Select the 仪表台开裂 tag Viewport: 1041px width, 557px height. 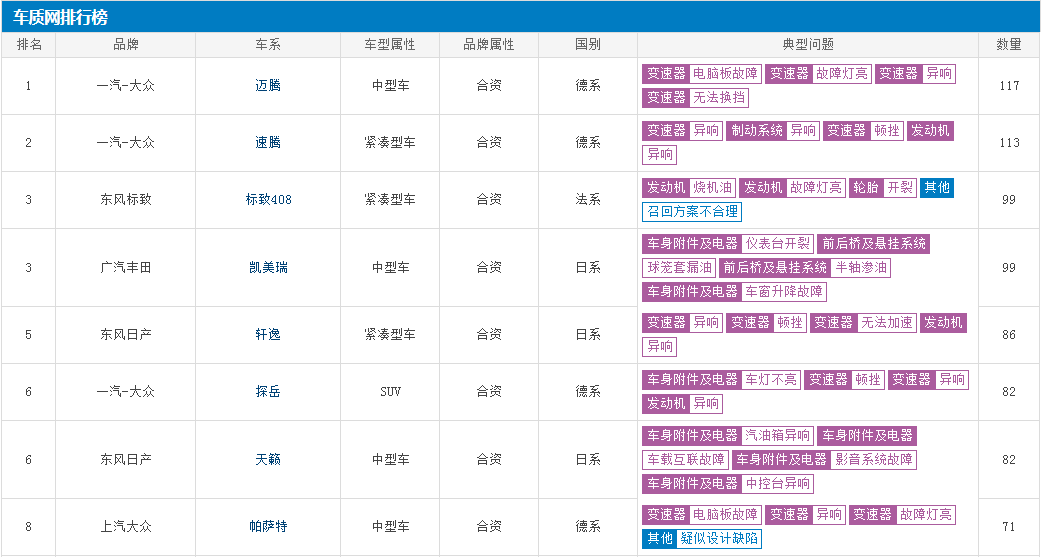click(777, 244)
